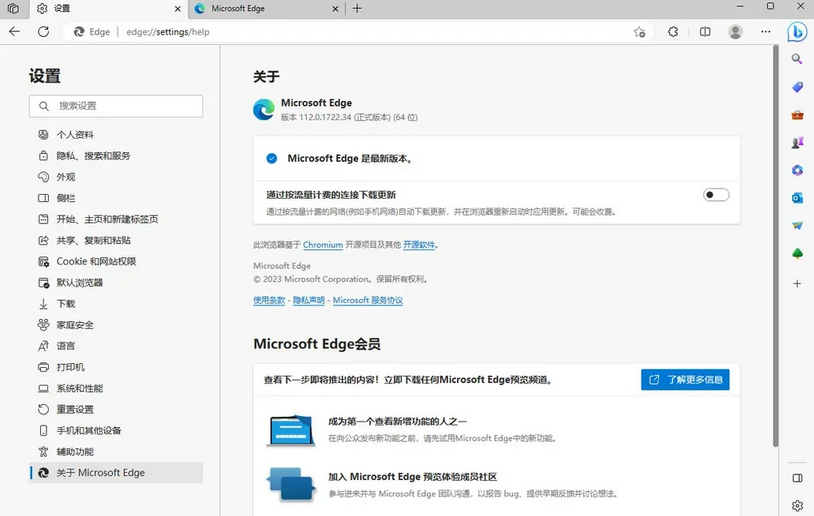Viewport: 814px width, 516px height.
Task: Open Bing chat sidebar button
Action: coord(797,32)
